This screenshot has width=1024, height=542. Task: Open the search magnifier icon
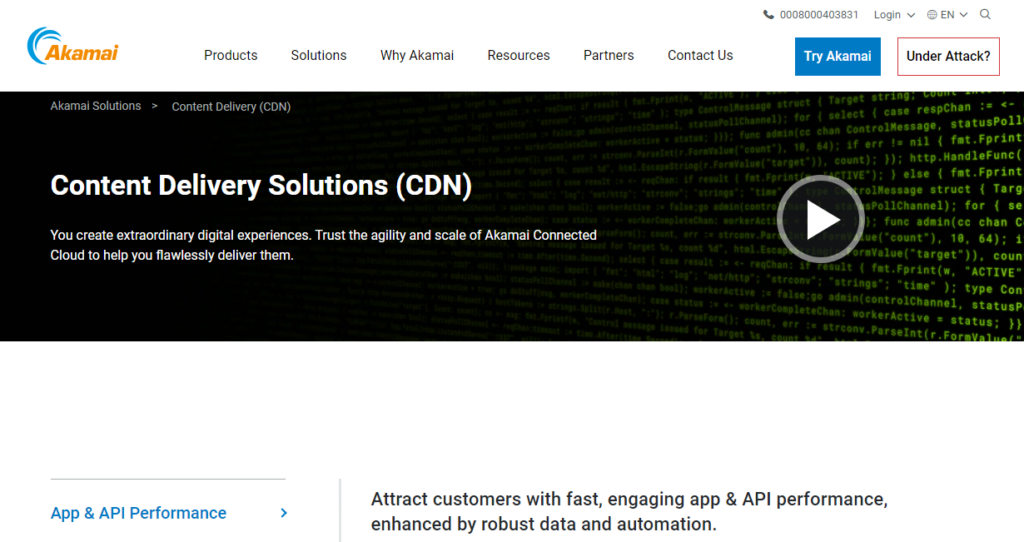click(985, 14)
